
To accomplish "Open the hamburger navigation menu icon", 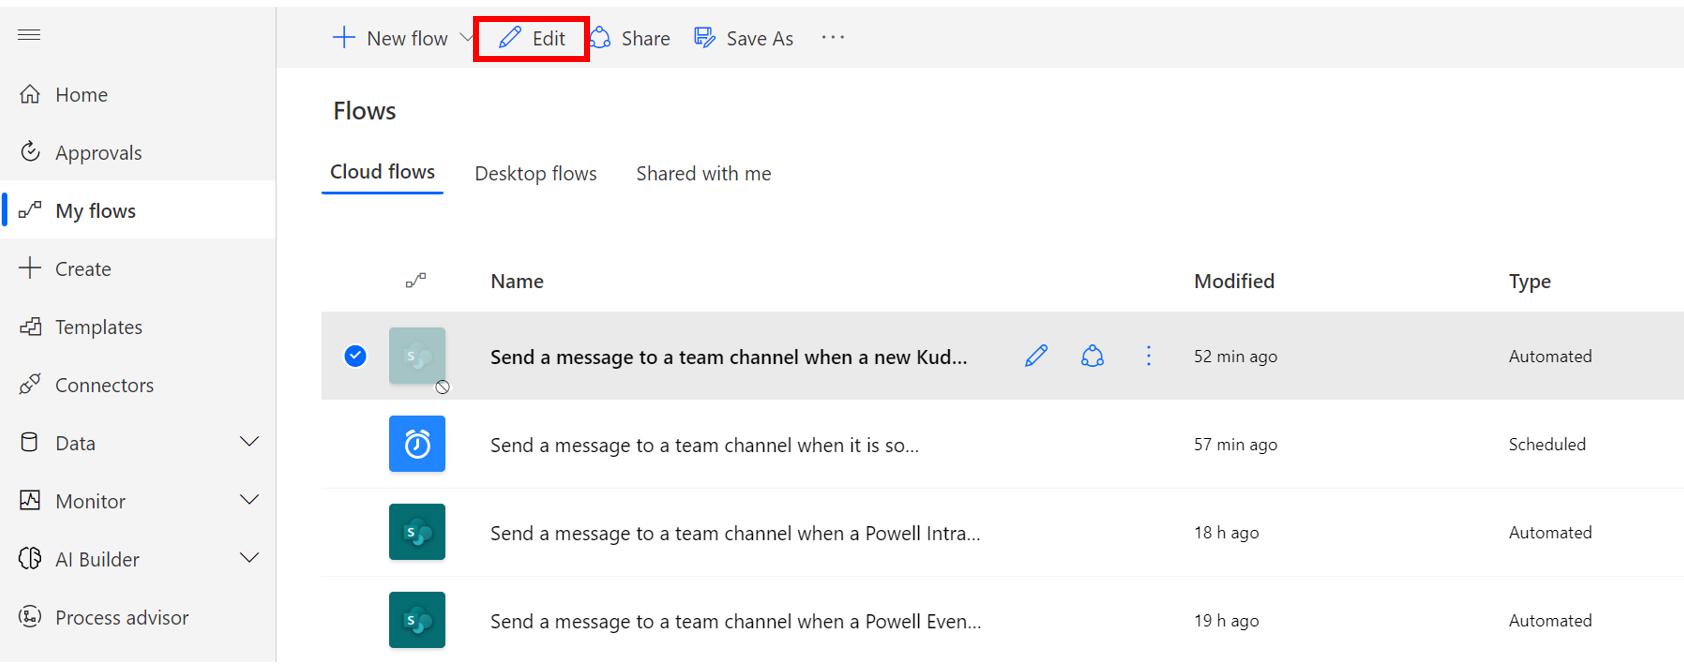I will click(29, 35).
